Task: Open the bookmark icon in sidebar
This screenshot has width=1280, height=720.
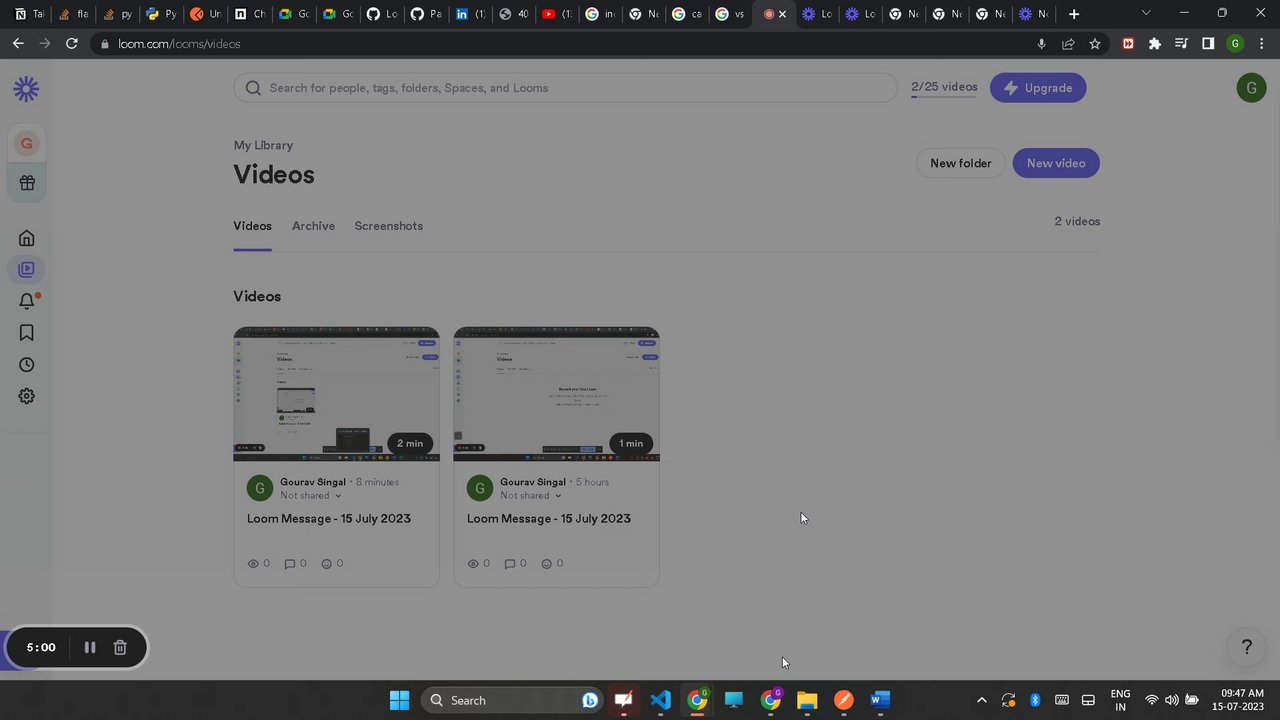Action: coord(27,333)
